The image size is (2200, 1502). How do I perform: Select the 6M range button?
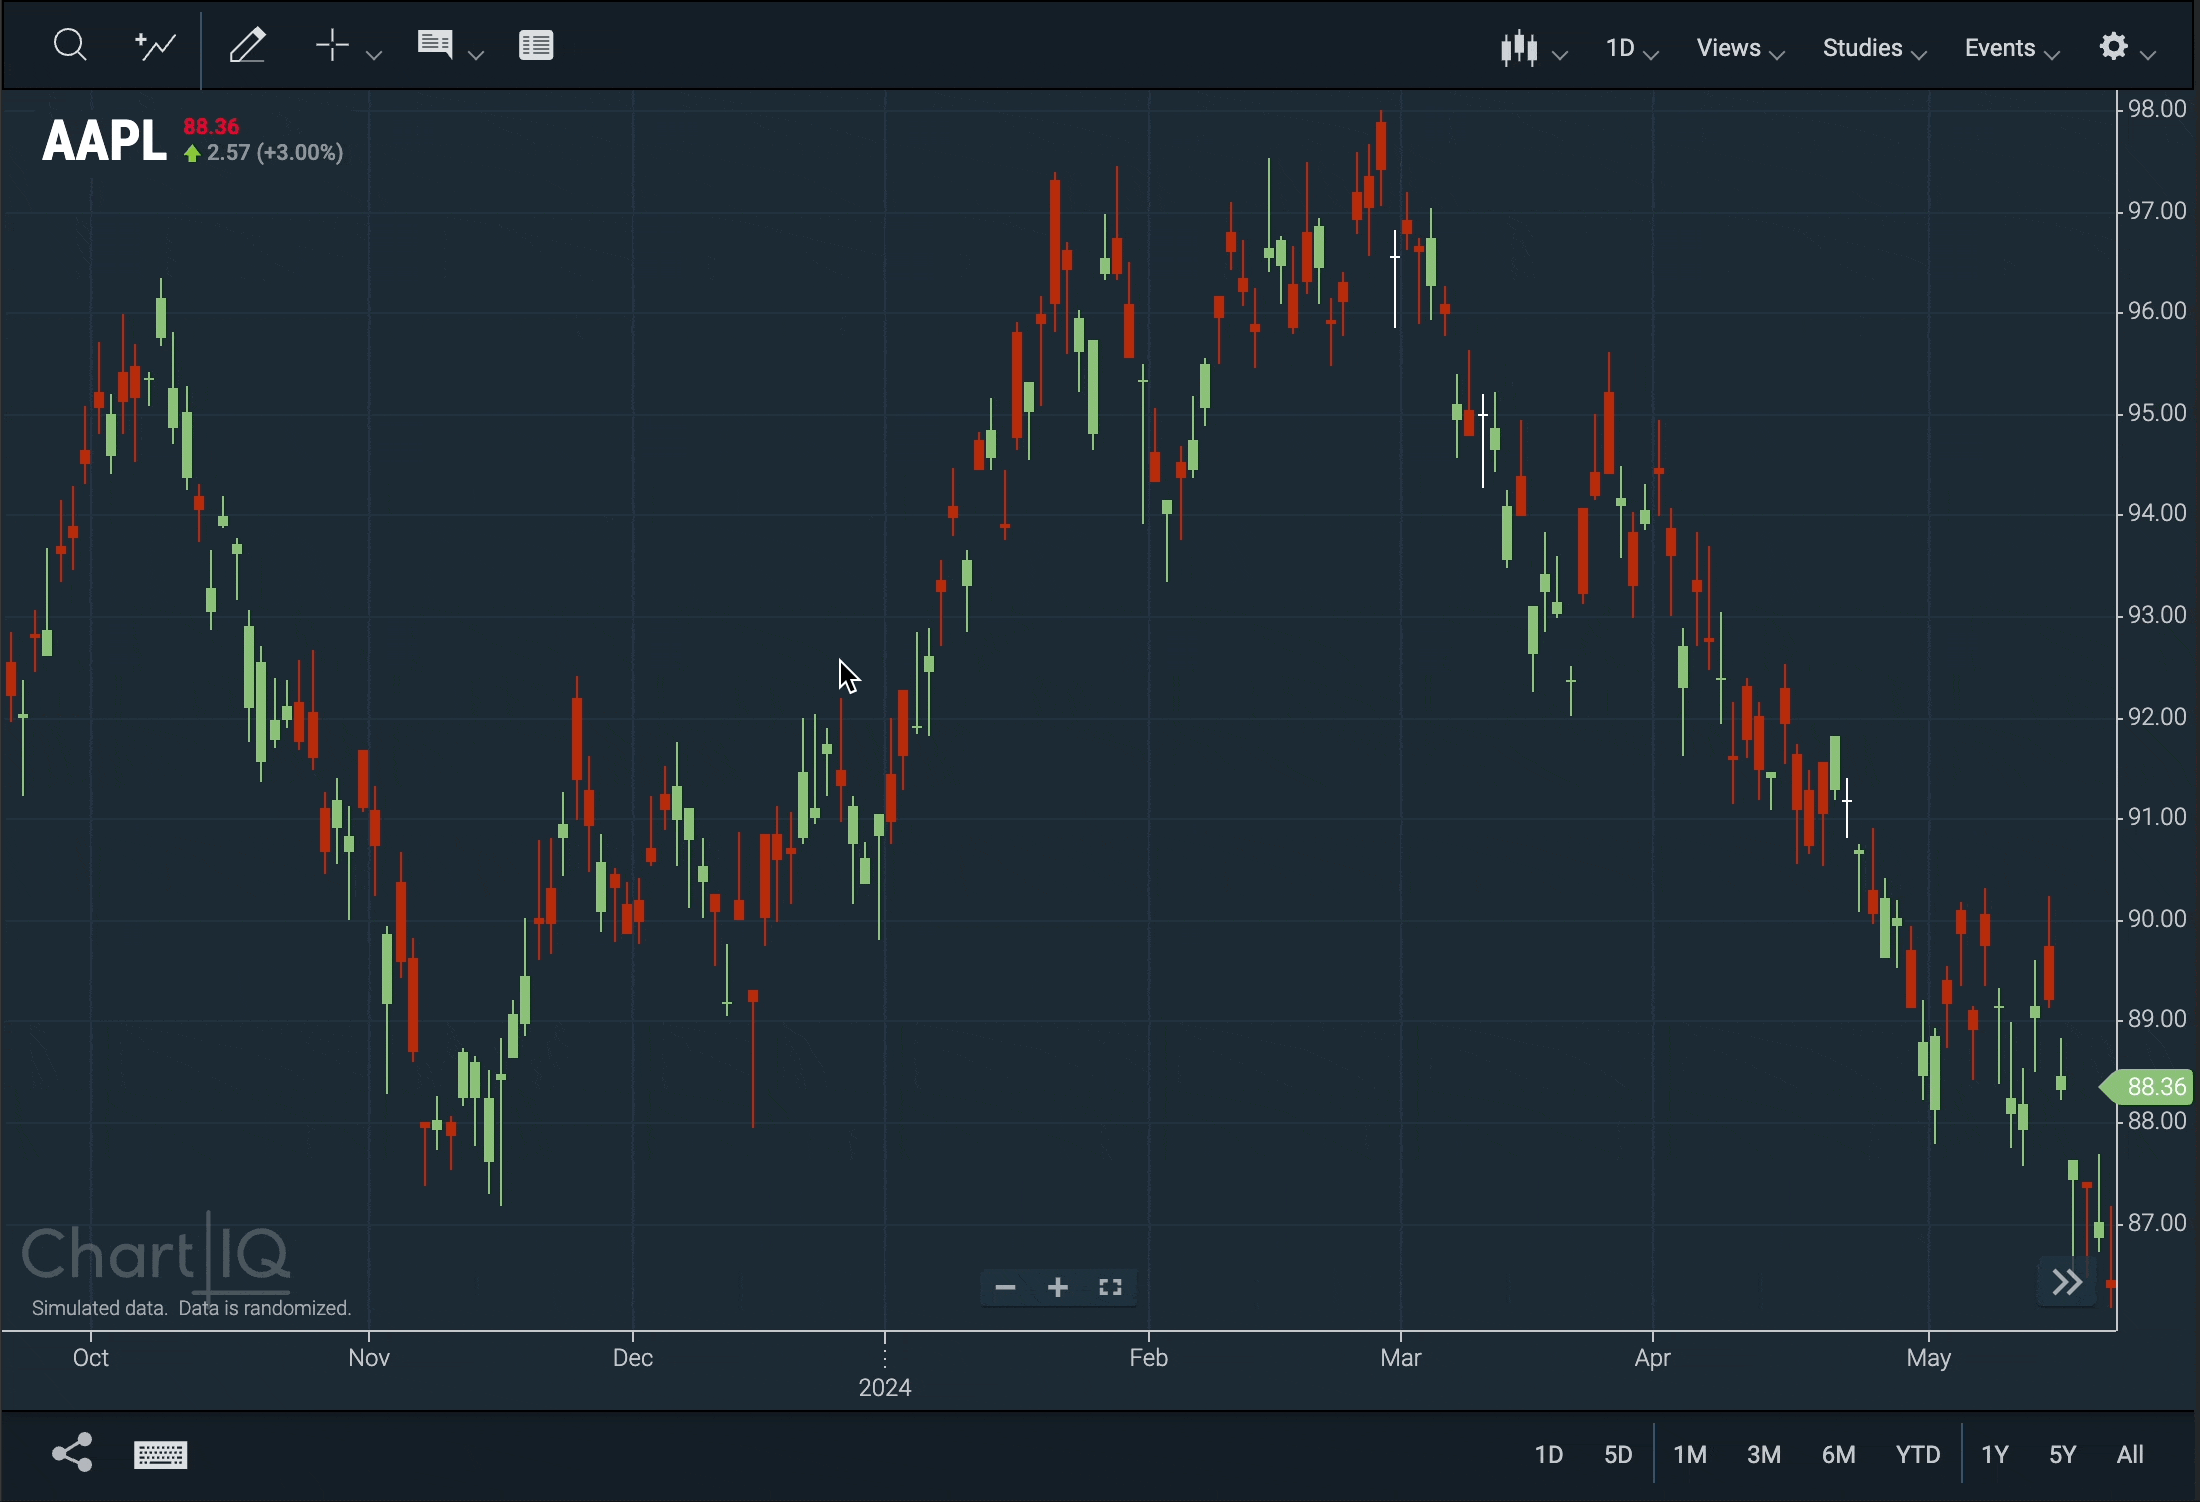click(x=1840, y=1455)
